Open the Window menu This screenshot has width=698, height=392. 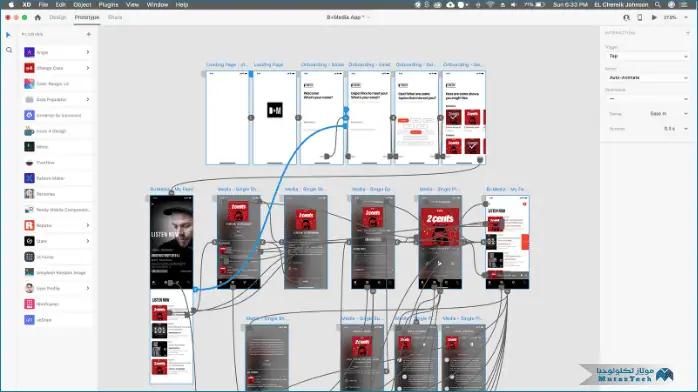[157, 4]
